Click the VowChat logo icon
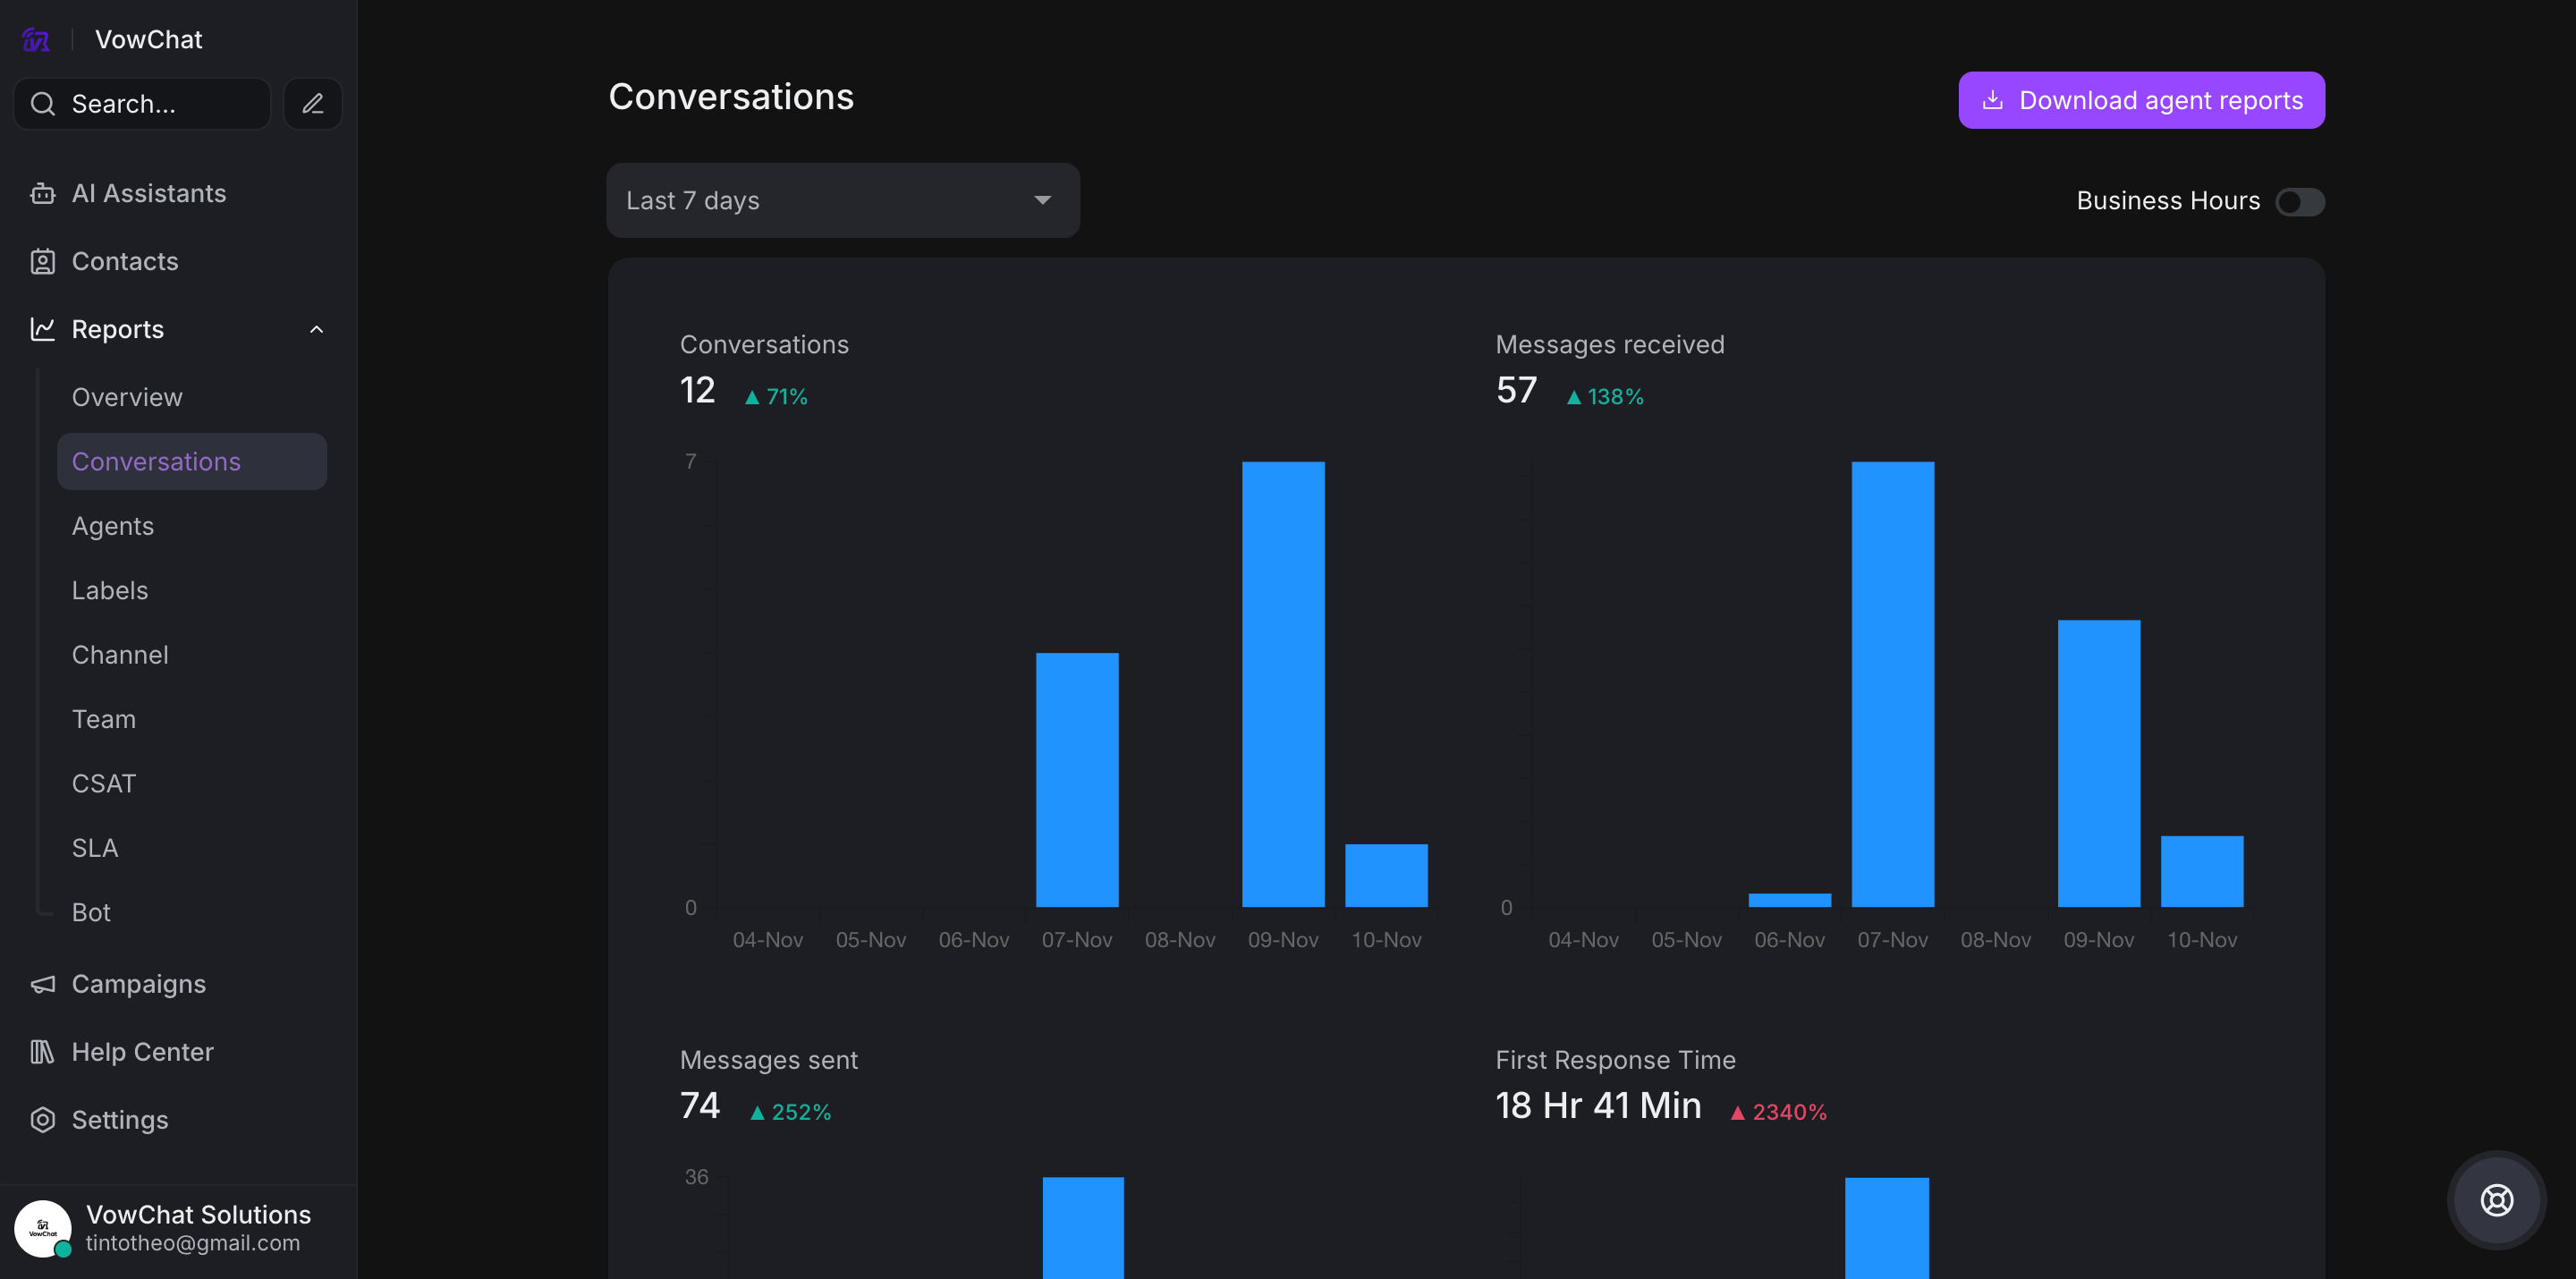2576x1279 pixels. 36,40
